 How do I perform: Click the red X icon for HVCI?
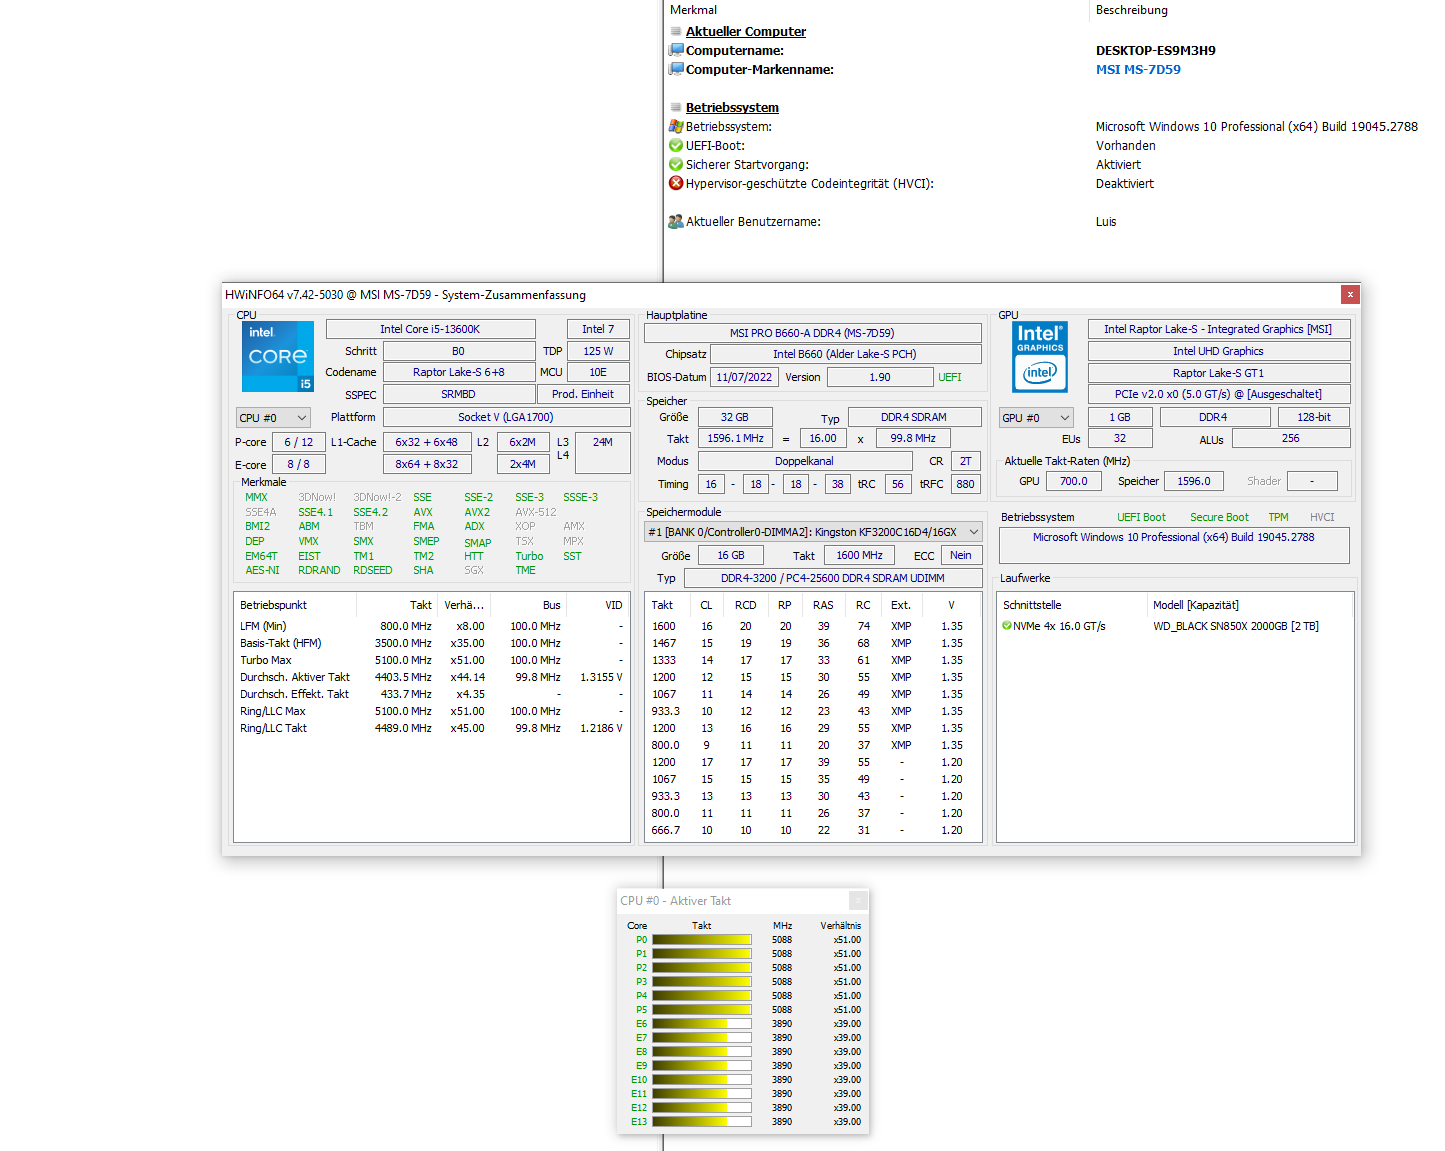tap(676, 183)
